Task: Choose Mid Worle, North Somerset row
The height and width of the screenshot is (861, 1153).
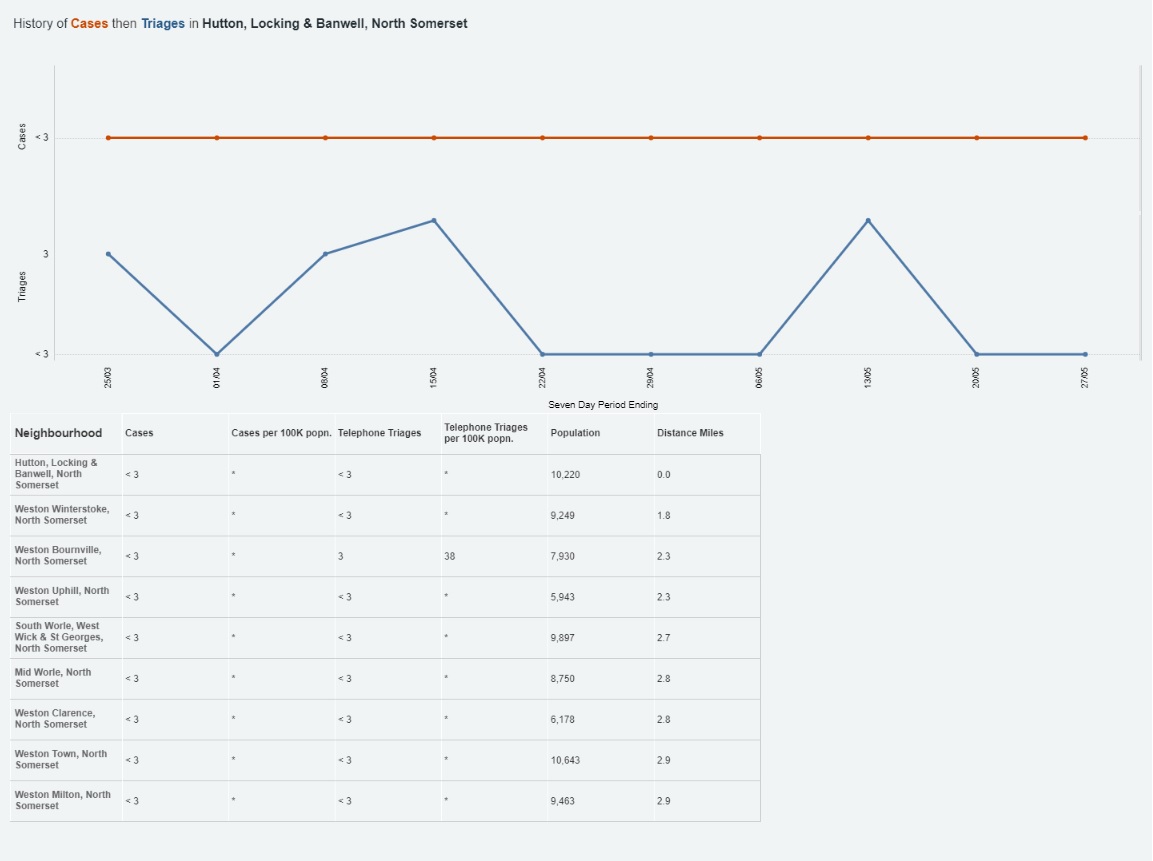Action: point(53,678)
